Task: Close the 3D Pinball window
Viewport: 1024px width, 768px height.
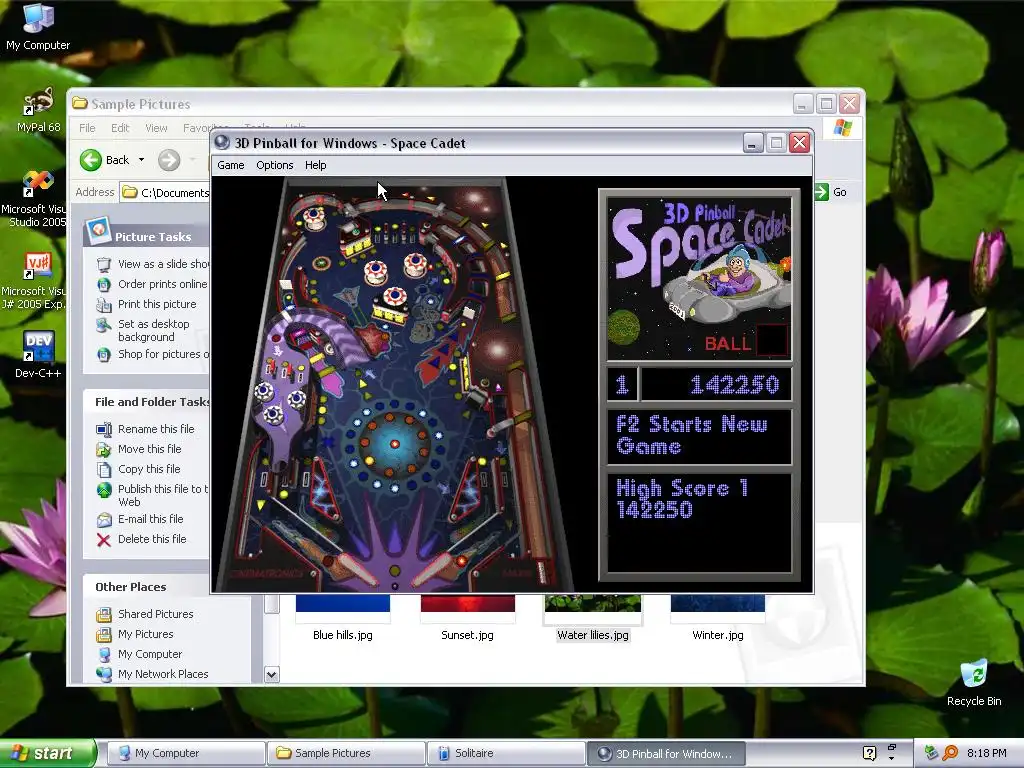Action: [x=799, y=142]
